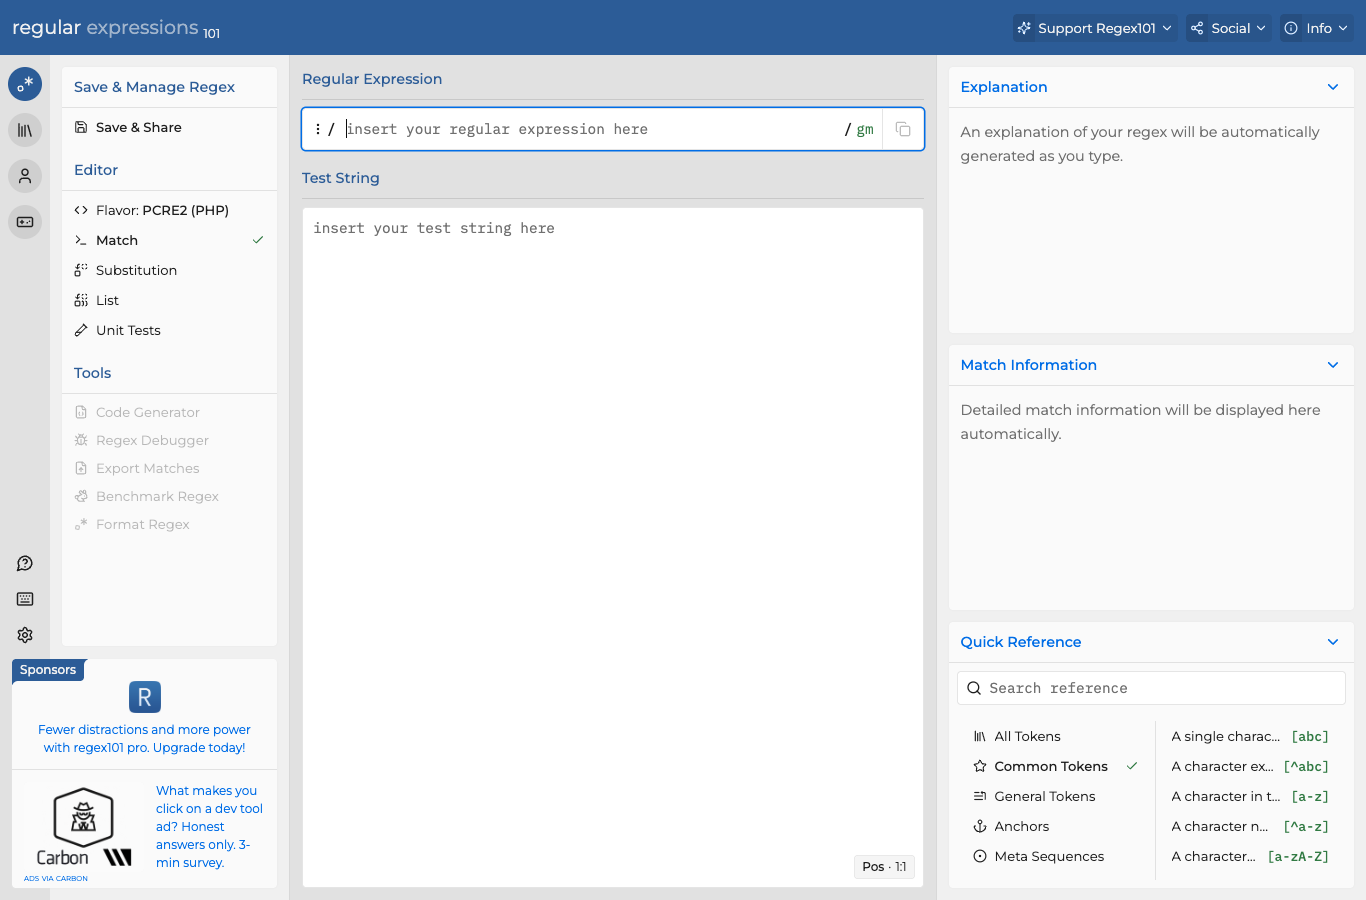Image resolution: width=1366 pixels, height=900 pixels.
Task: Click the Unit Tests pencil icon
Action: [81, 330]
